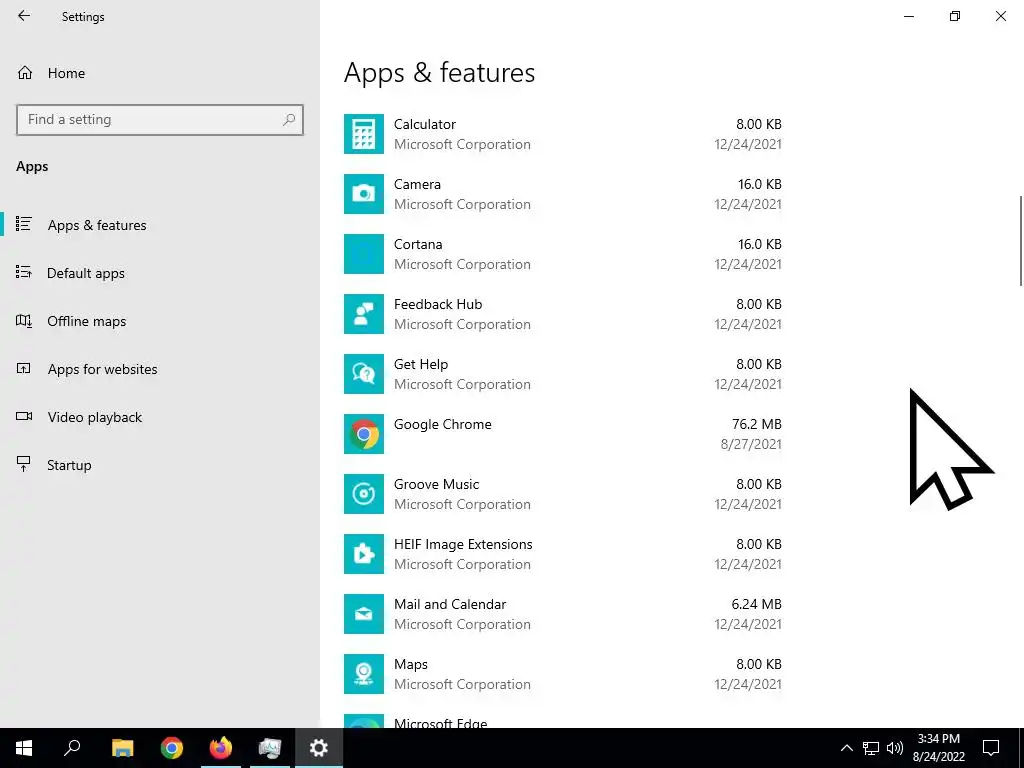Open network status in system tray

[871, 748]
